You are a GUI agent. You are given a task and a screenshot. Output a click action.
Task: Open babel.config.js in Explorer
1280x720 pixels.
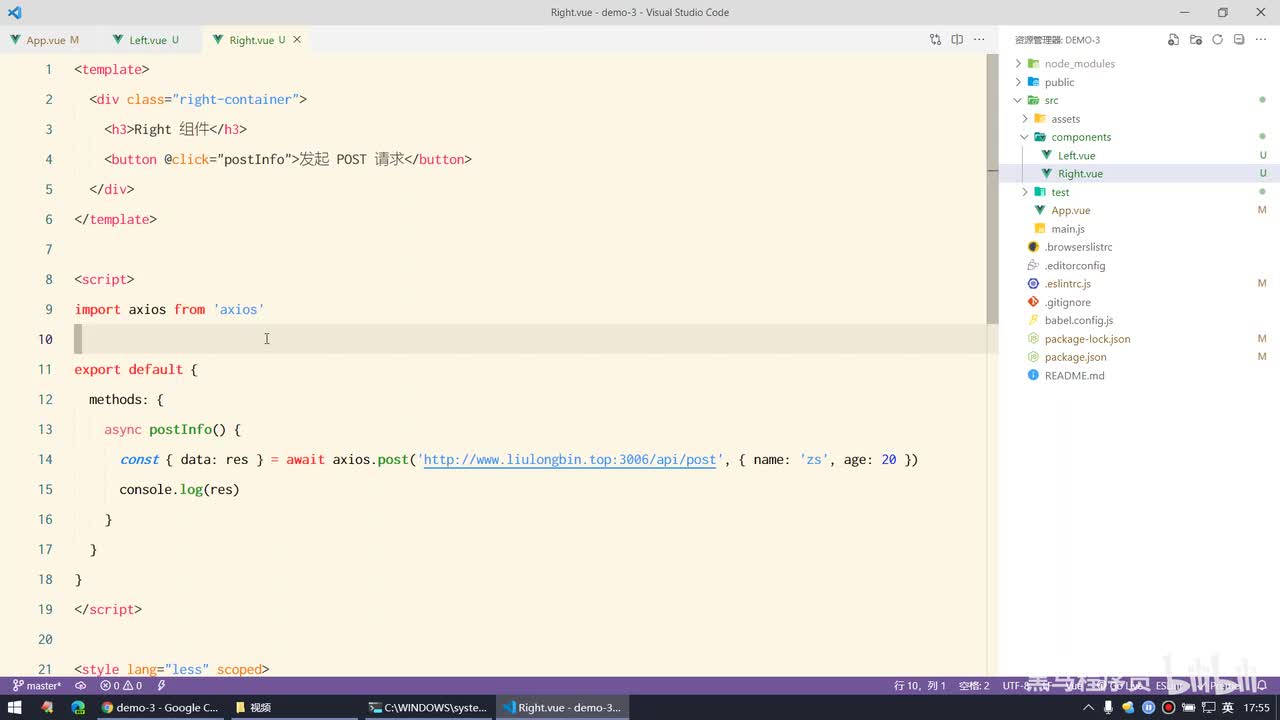tap(1078, 320)
